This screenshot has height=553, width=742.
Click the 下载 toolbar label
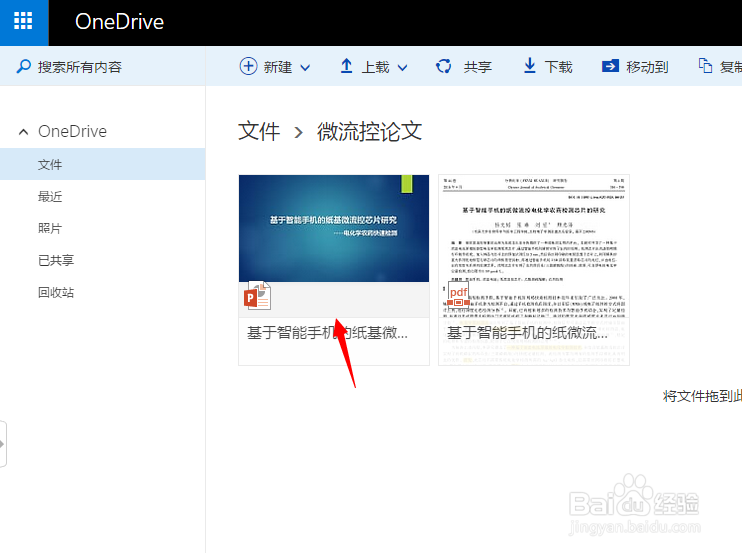558,67
